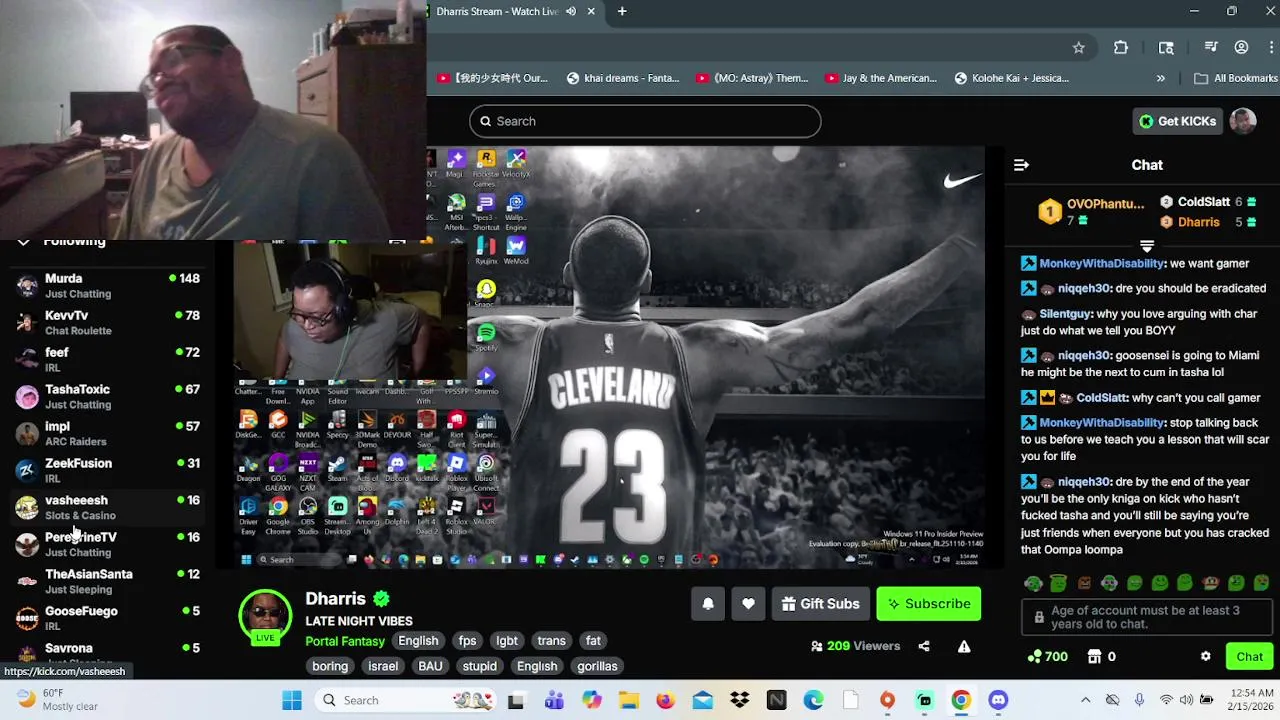Image resolution: width=1280 pixels, height=720 pixels.
Task: Pick the first headset emote in the chat row
Action: (1034, 583)
